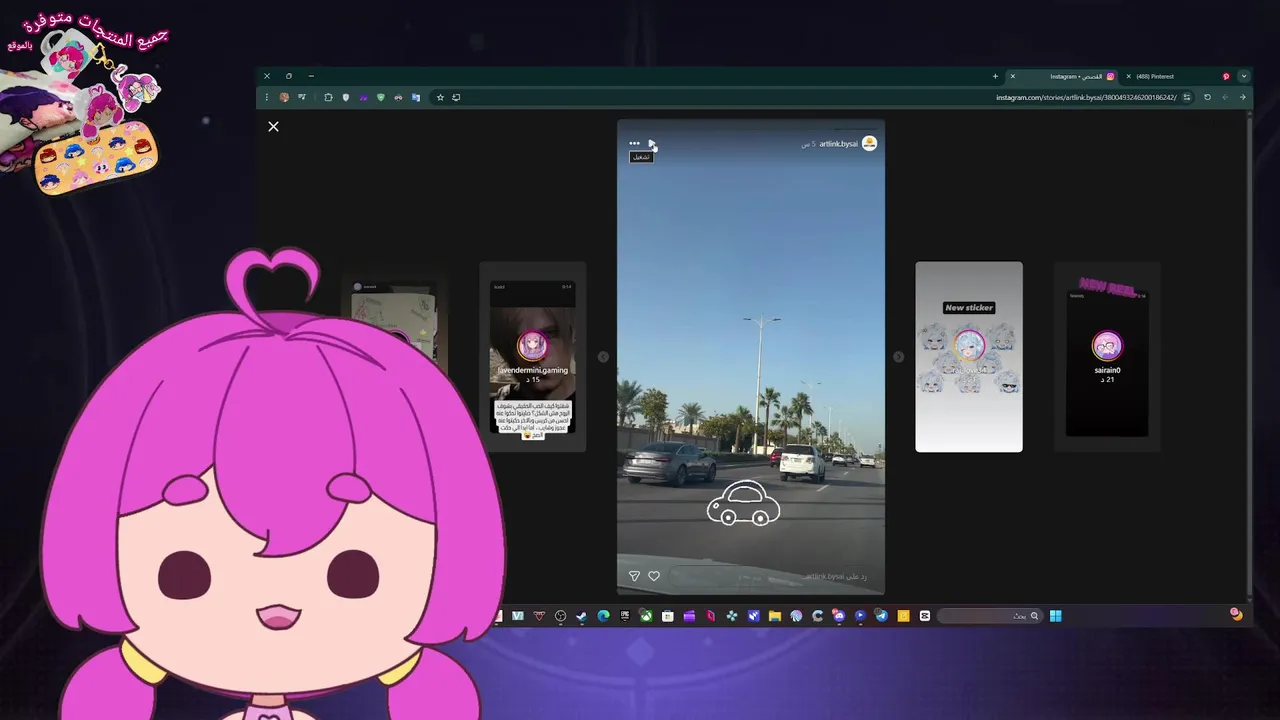Open the extensions puzzle menu
The height and width of the screenshot is (720, 1280).
[328, 97]
